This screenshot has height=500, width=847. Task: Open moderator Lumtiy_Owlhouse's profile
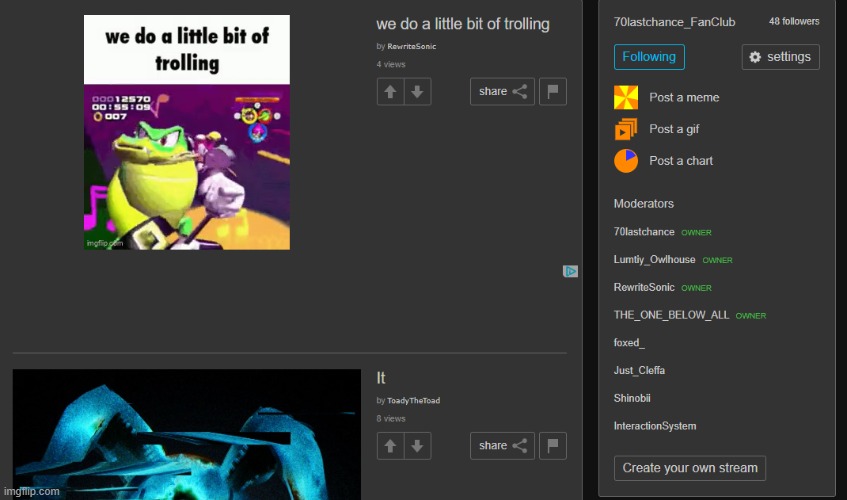click(654, 260)
